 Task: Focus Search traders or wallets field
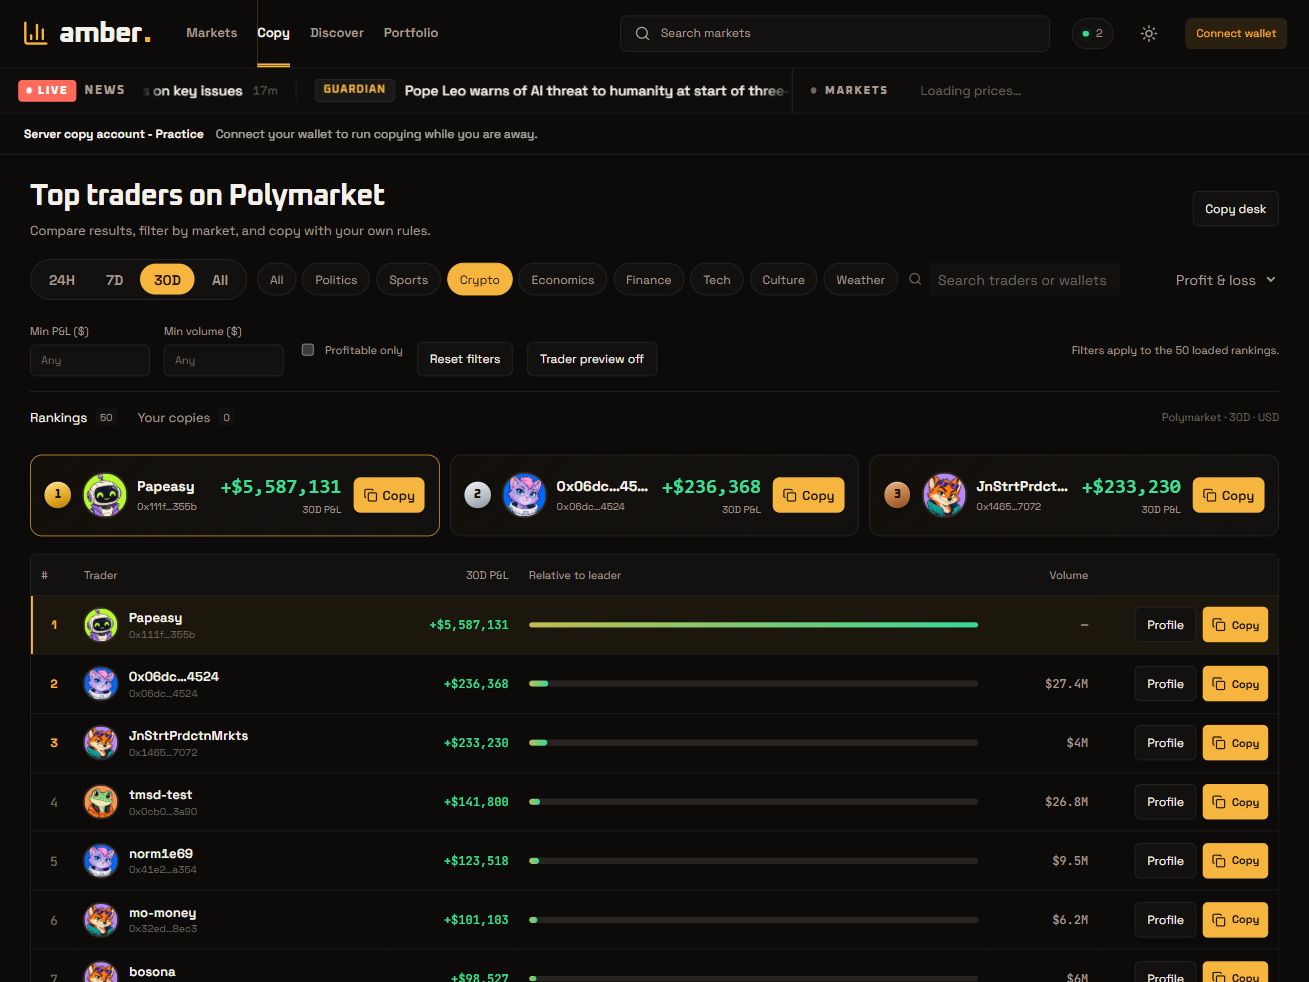pyautogui.click(x=1024, y=280)
